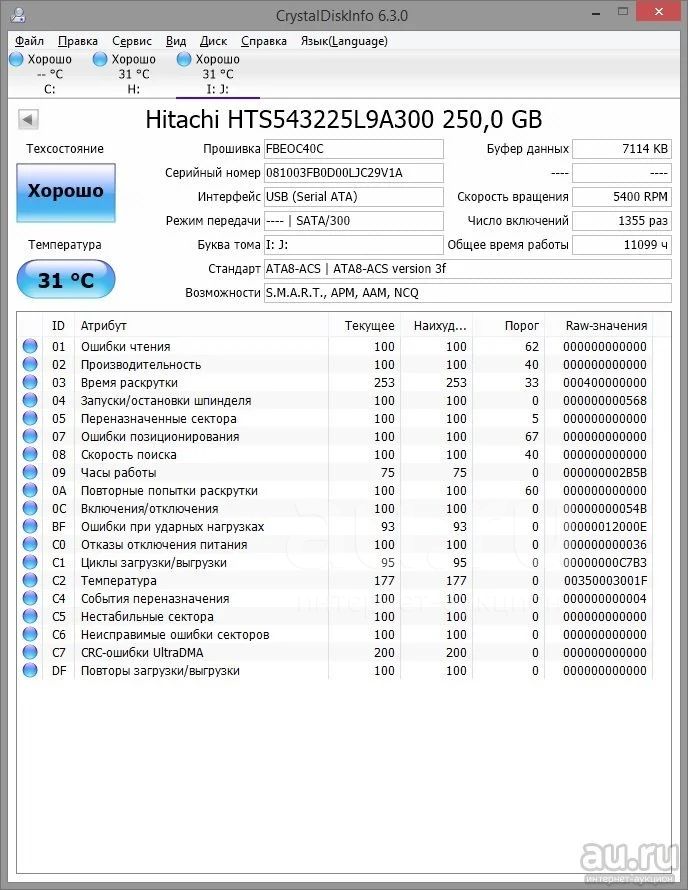This screenshot has width=688, height=890.
Task: Click the Атрибут column header
Action: click(x=200, y=326)
